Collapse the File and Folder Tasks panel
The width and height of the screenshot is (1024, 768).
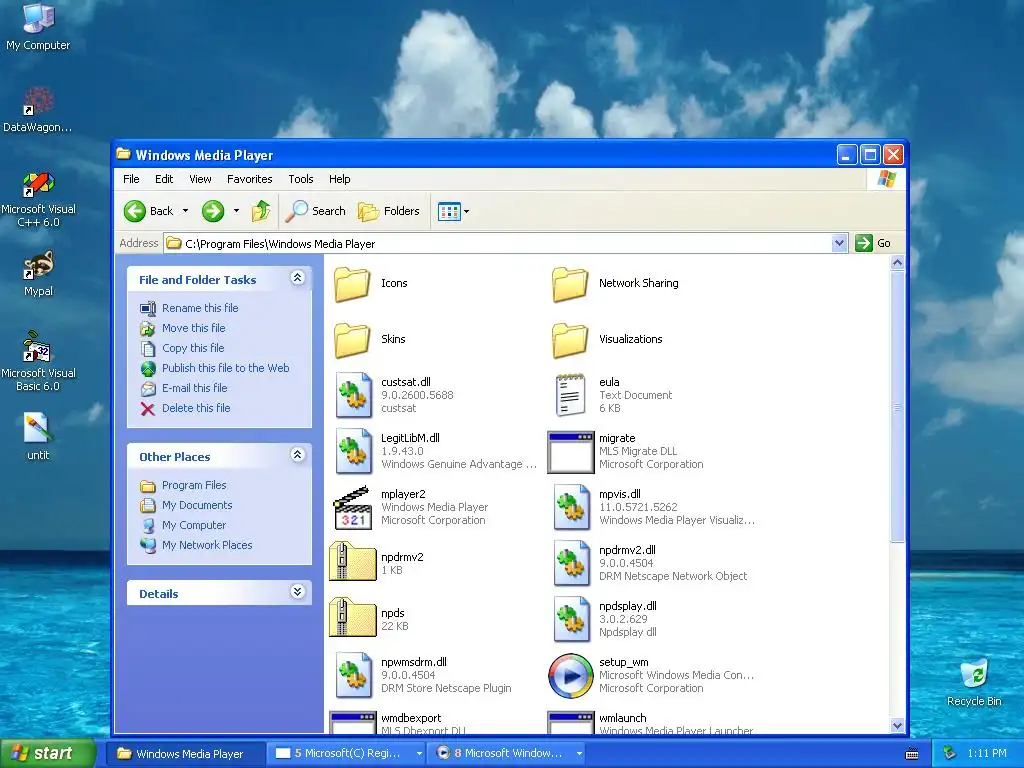tap(298, 278)
